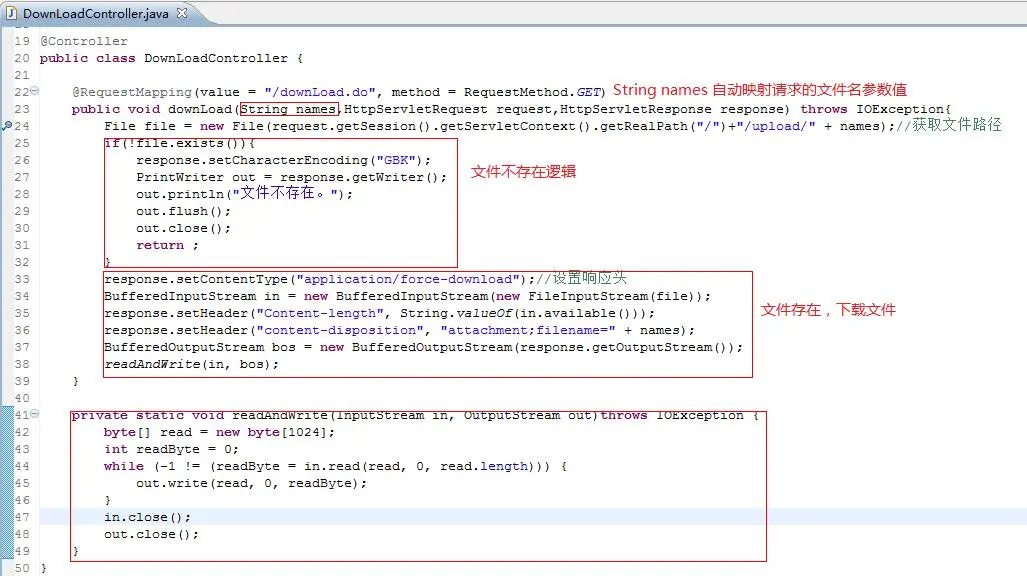Click the "GBK" encoding string
1027x576 pixels.
[x=396, y=161]
